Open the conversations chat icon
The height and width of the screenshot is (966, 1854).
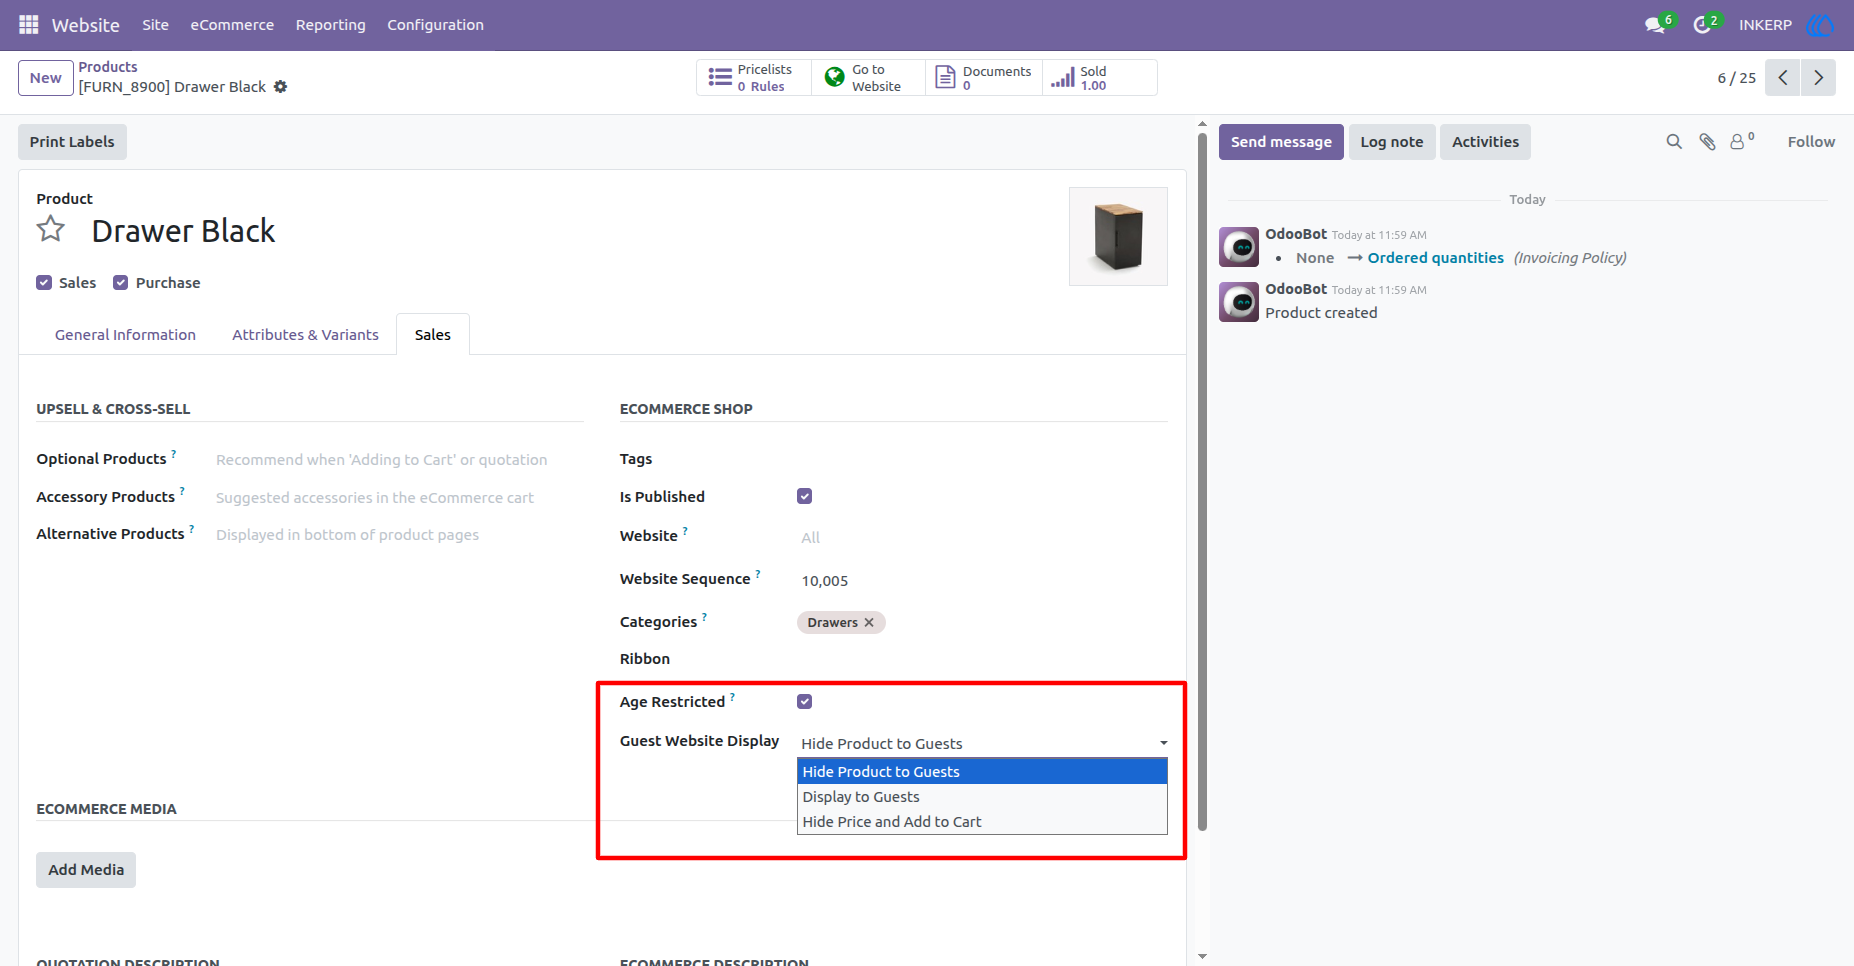[x=1655, y=24]
